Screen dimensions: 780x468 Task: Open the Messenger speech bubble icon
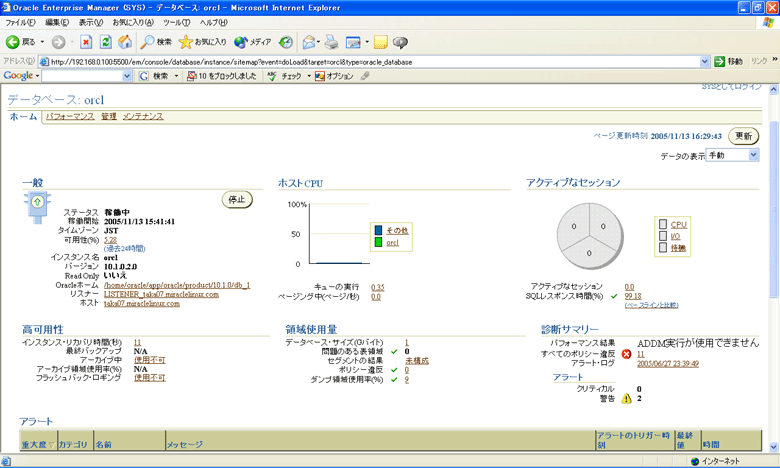(x=400, y=42)
